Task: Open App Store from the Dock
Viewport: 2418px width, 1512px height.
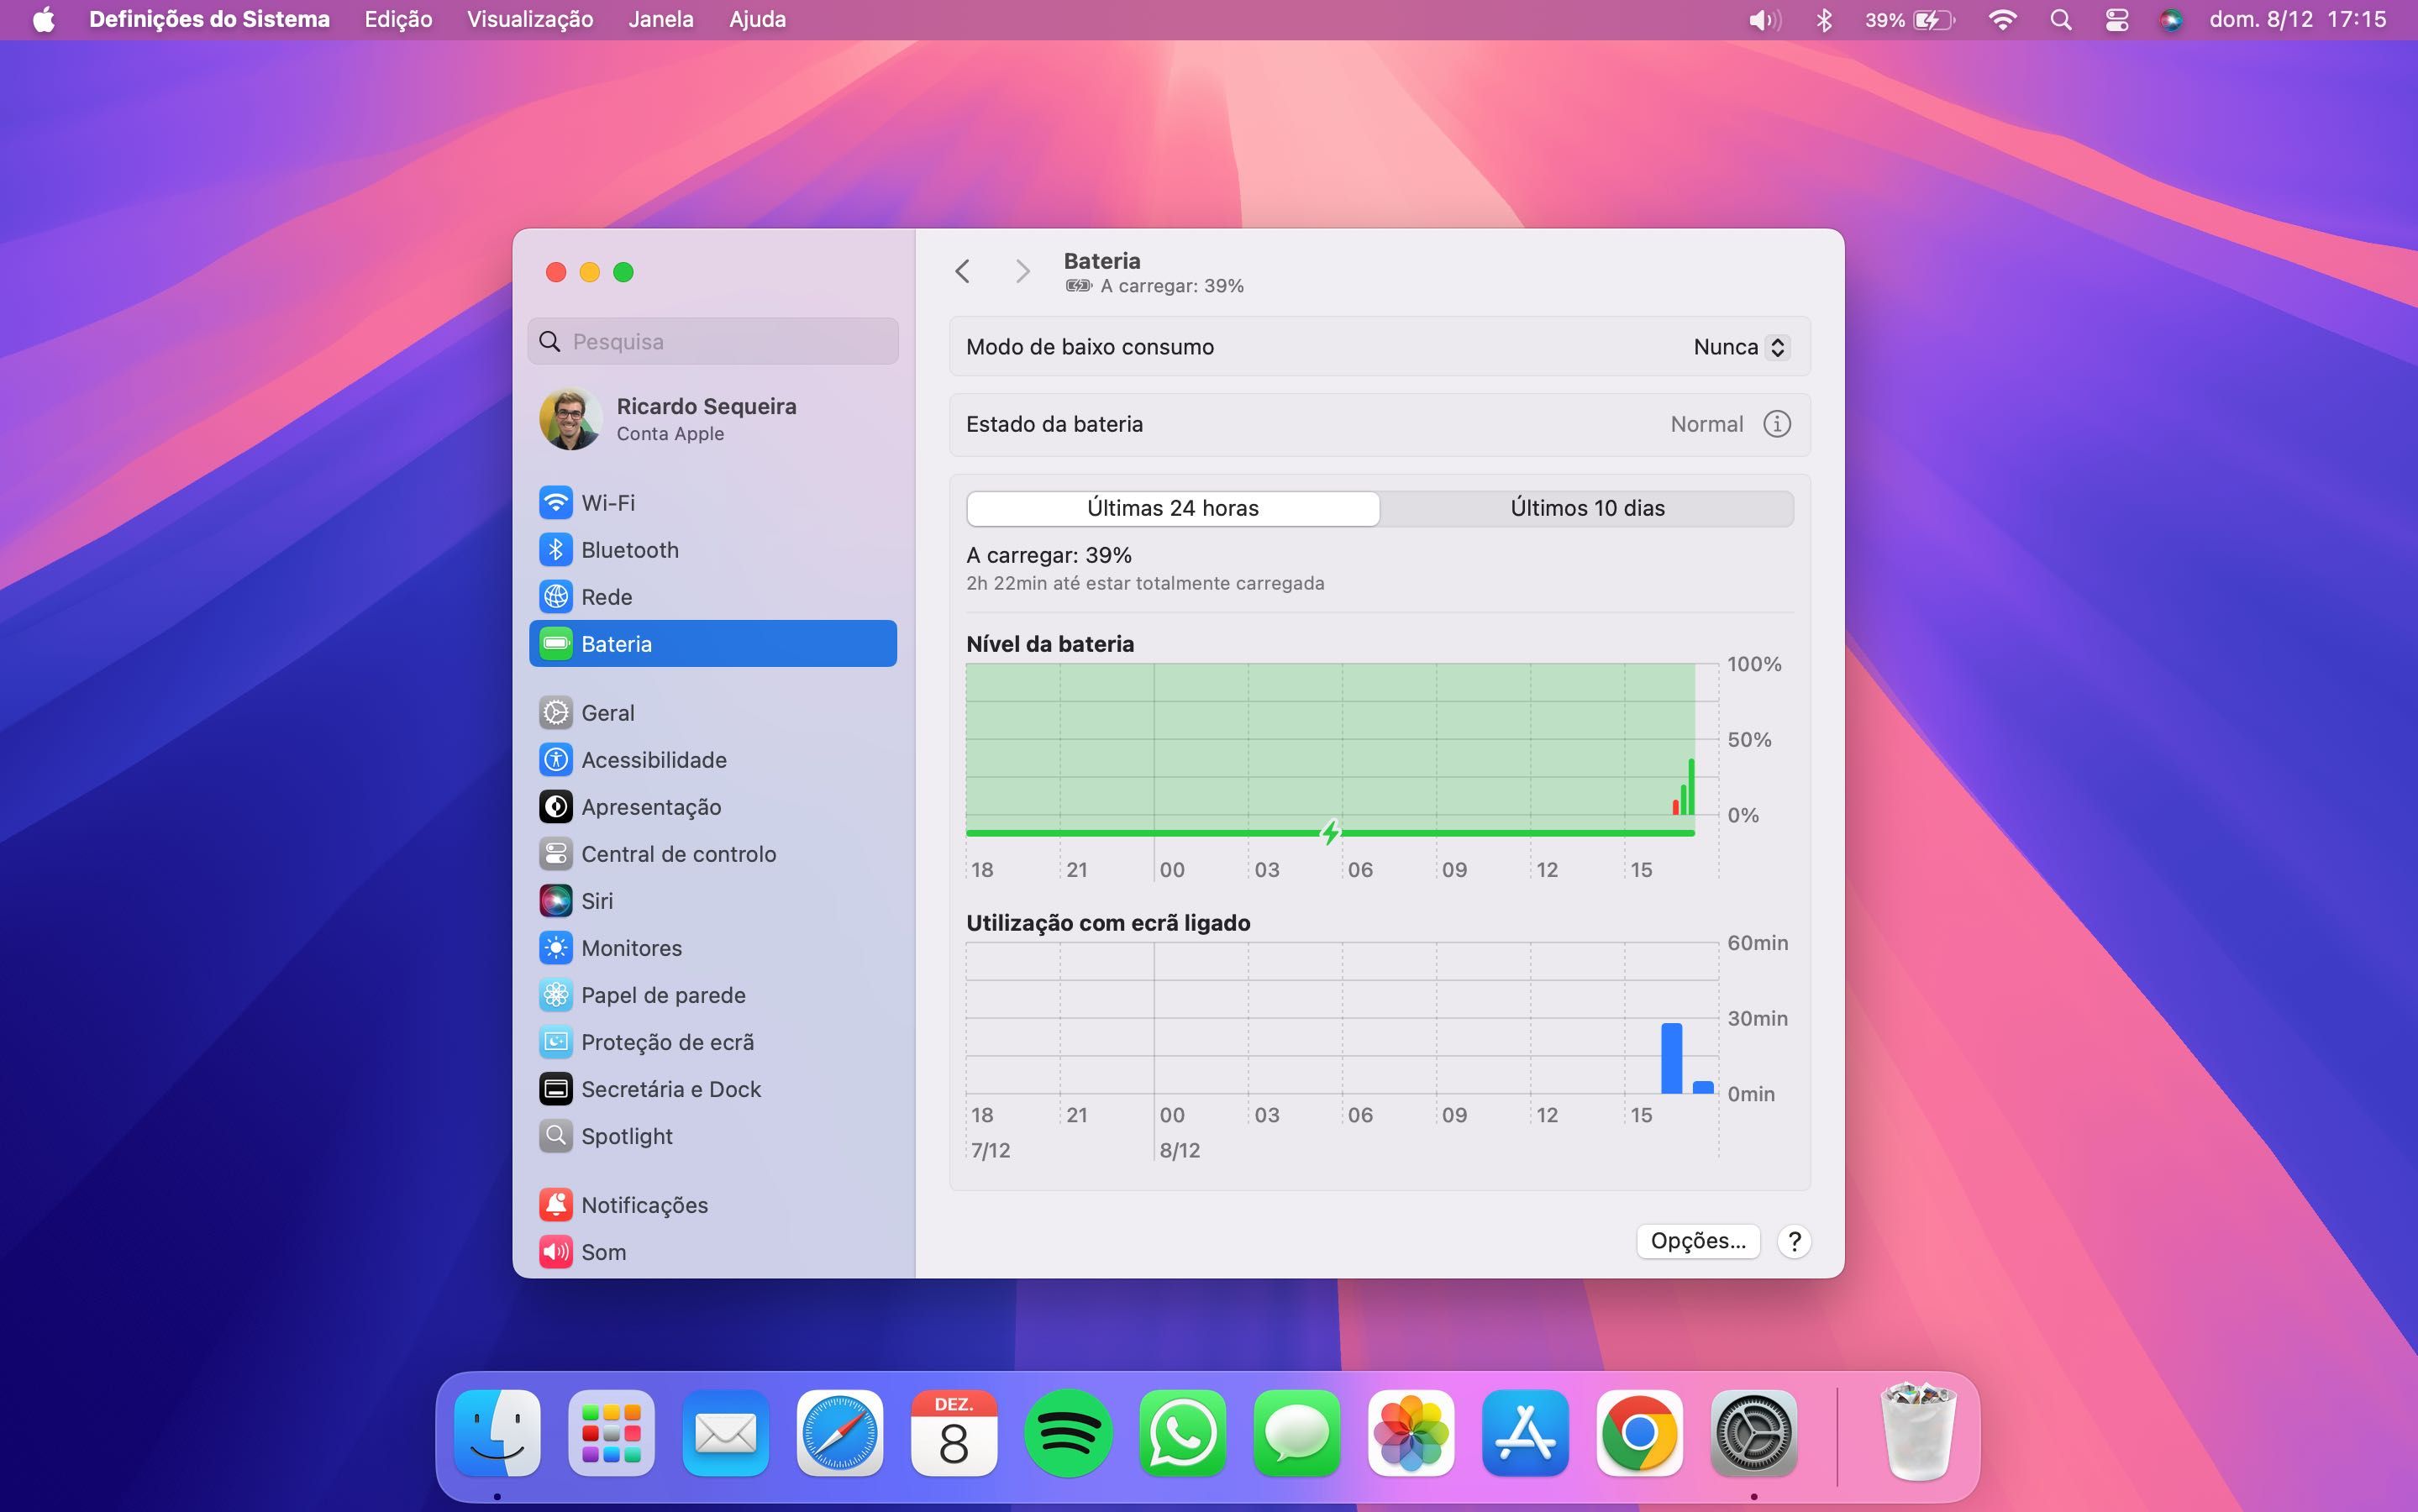Action: pos(1524,1433)
